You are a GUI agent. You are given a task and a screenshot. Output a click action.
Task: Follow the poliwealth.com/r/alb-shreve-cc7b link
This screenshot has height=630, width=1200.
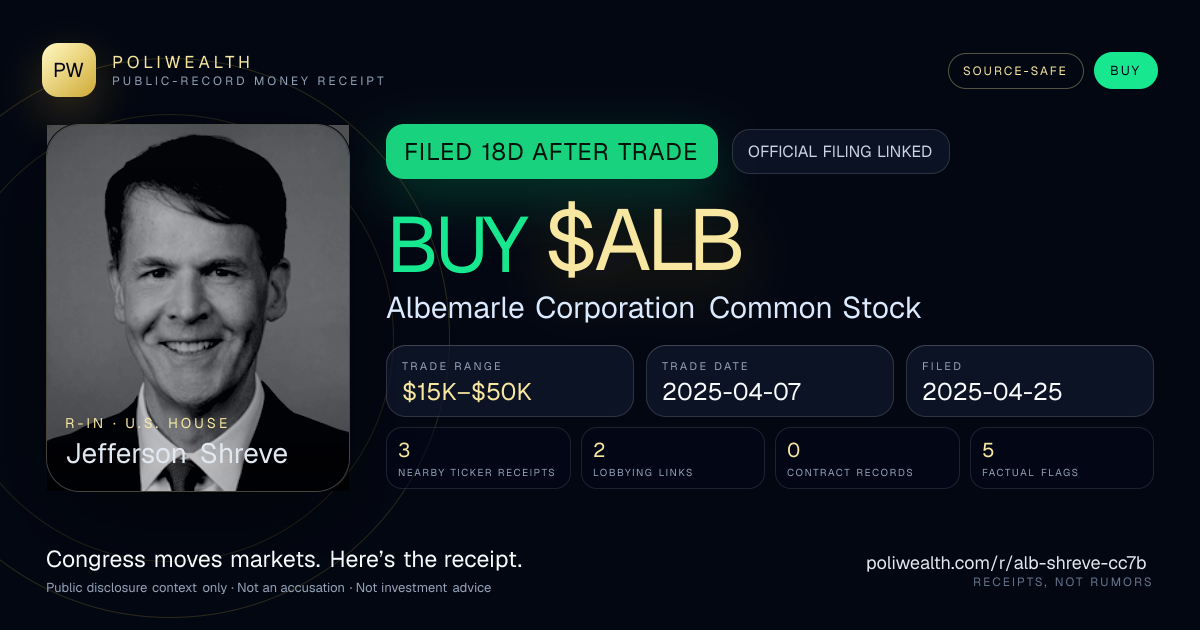click(1006, 563)
